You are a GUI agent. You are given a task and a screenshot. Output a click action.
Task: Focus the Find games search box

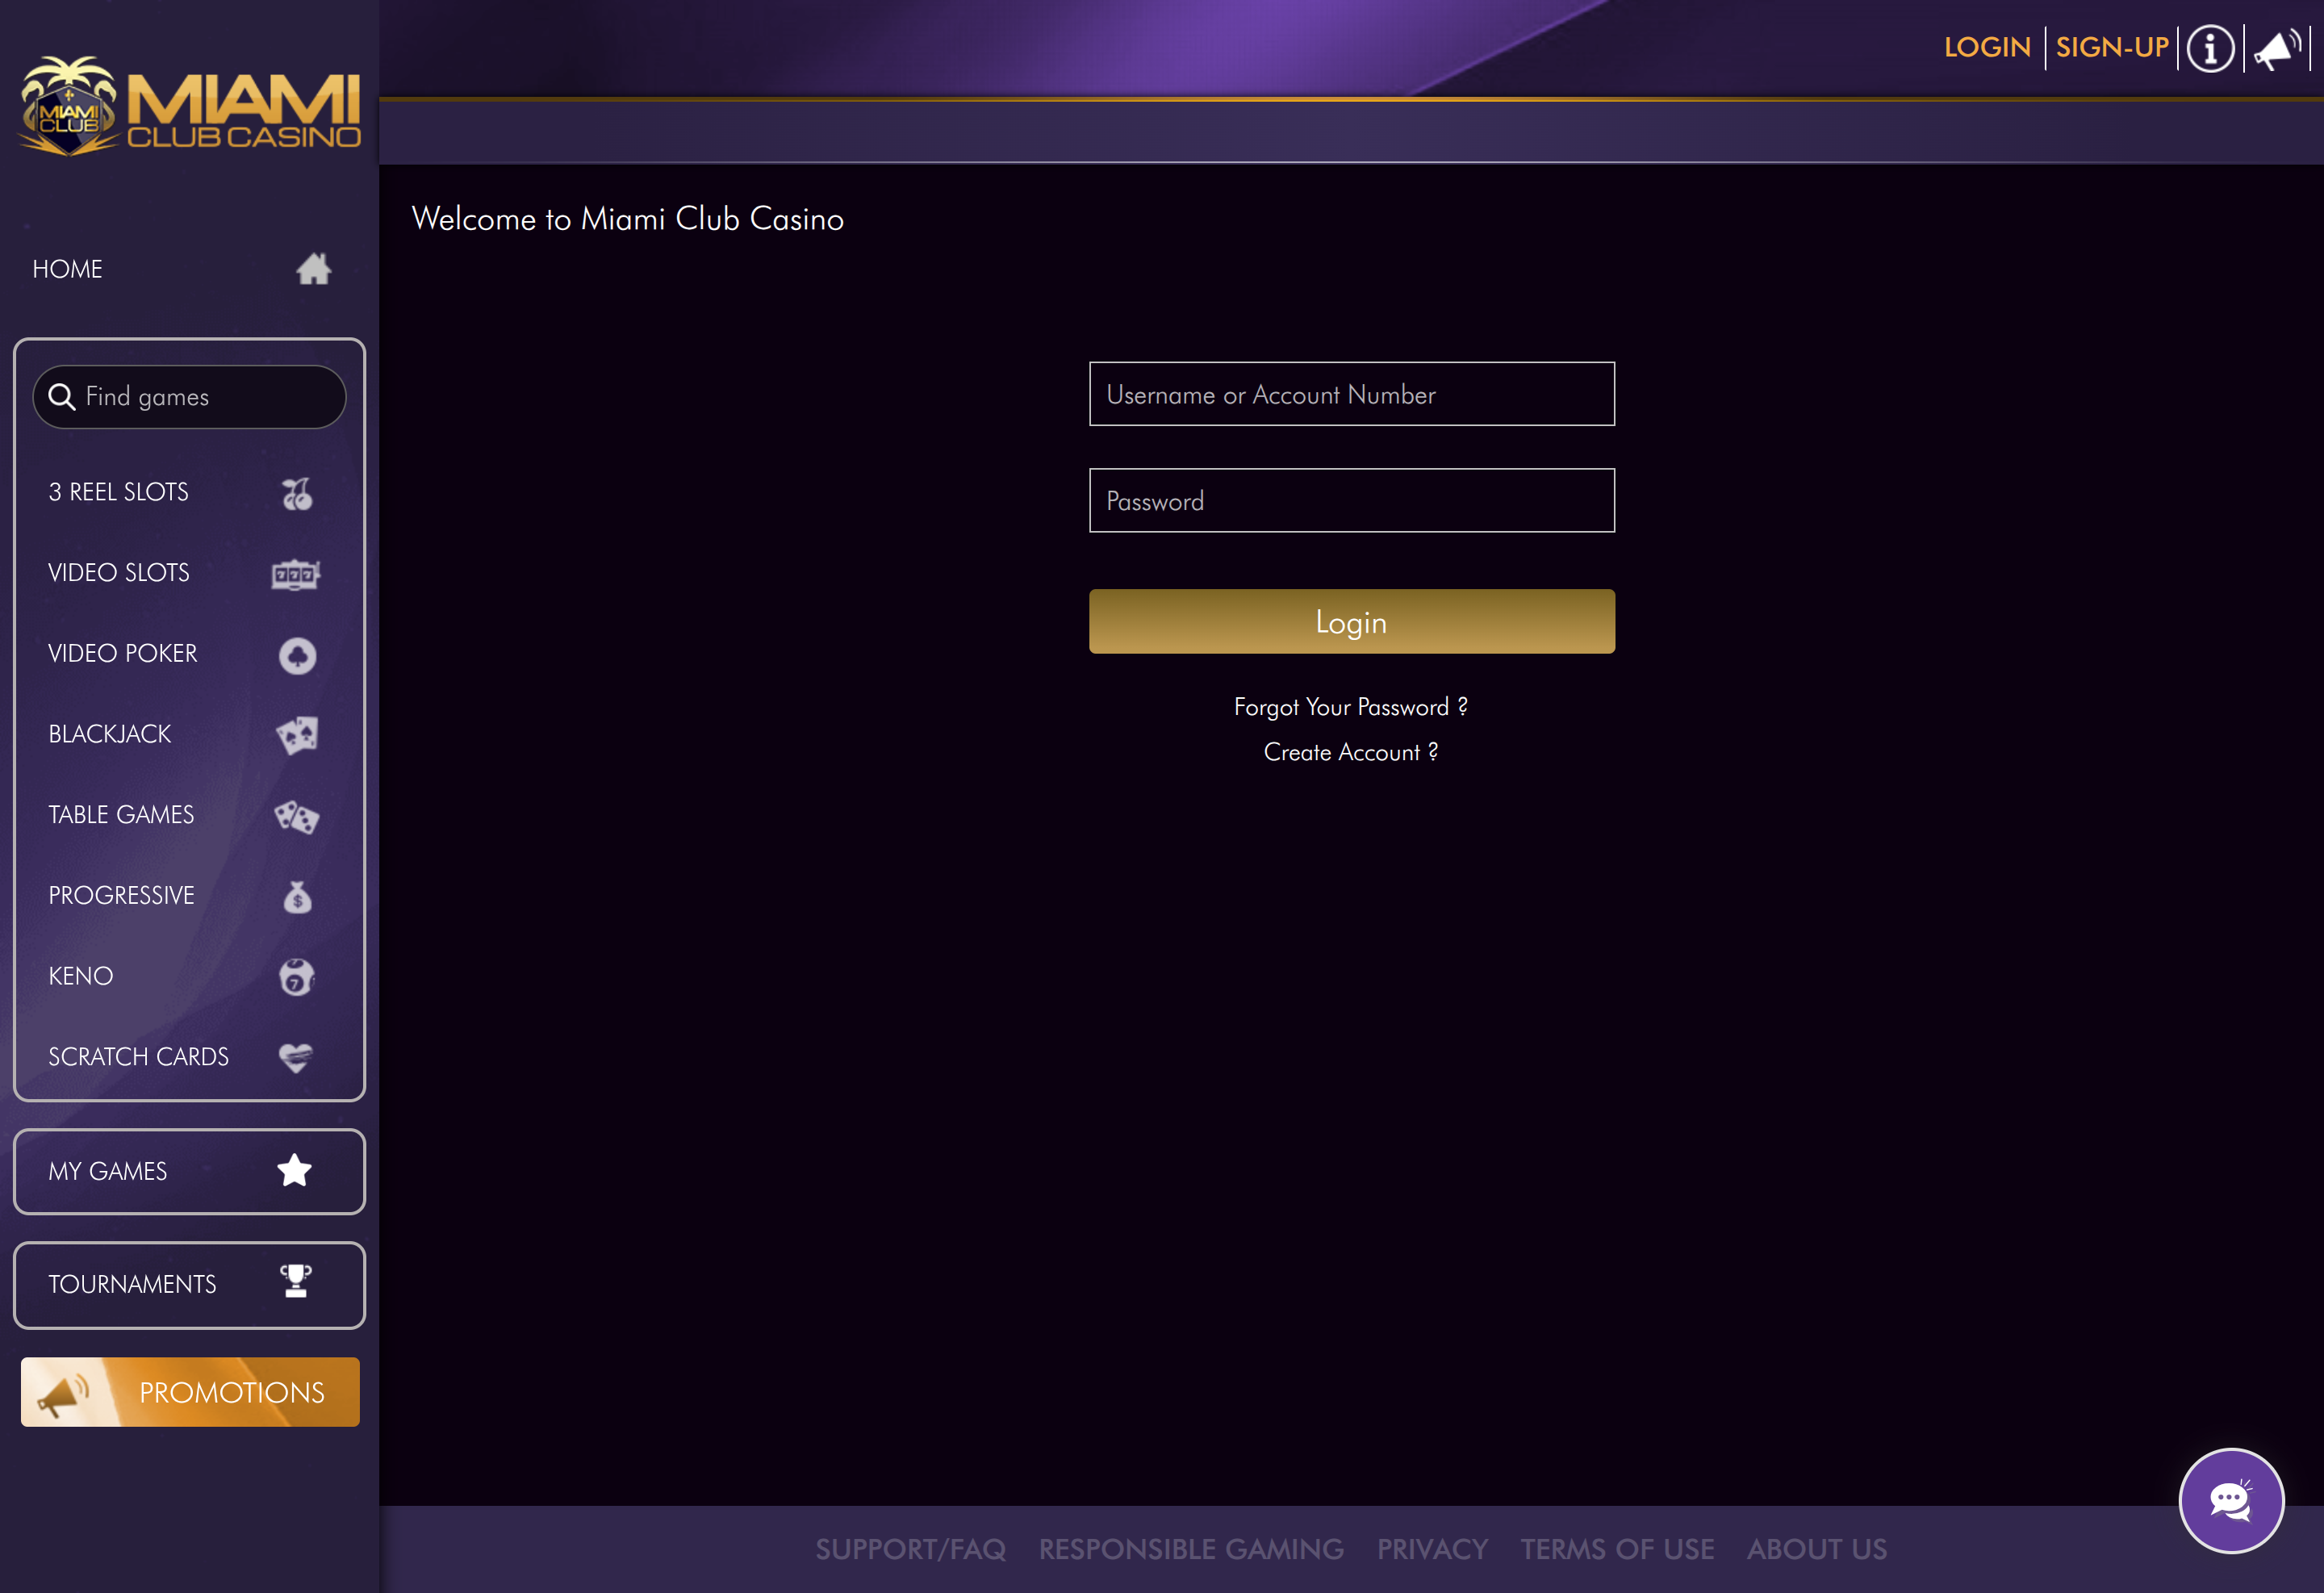pos(189,397)
